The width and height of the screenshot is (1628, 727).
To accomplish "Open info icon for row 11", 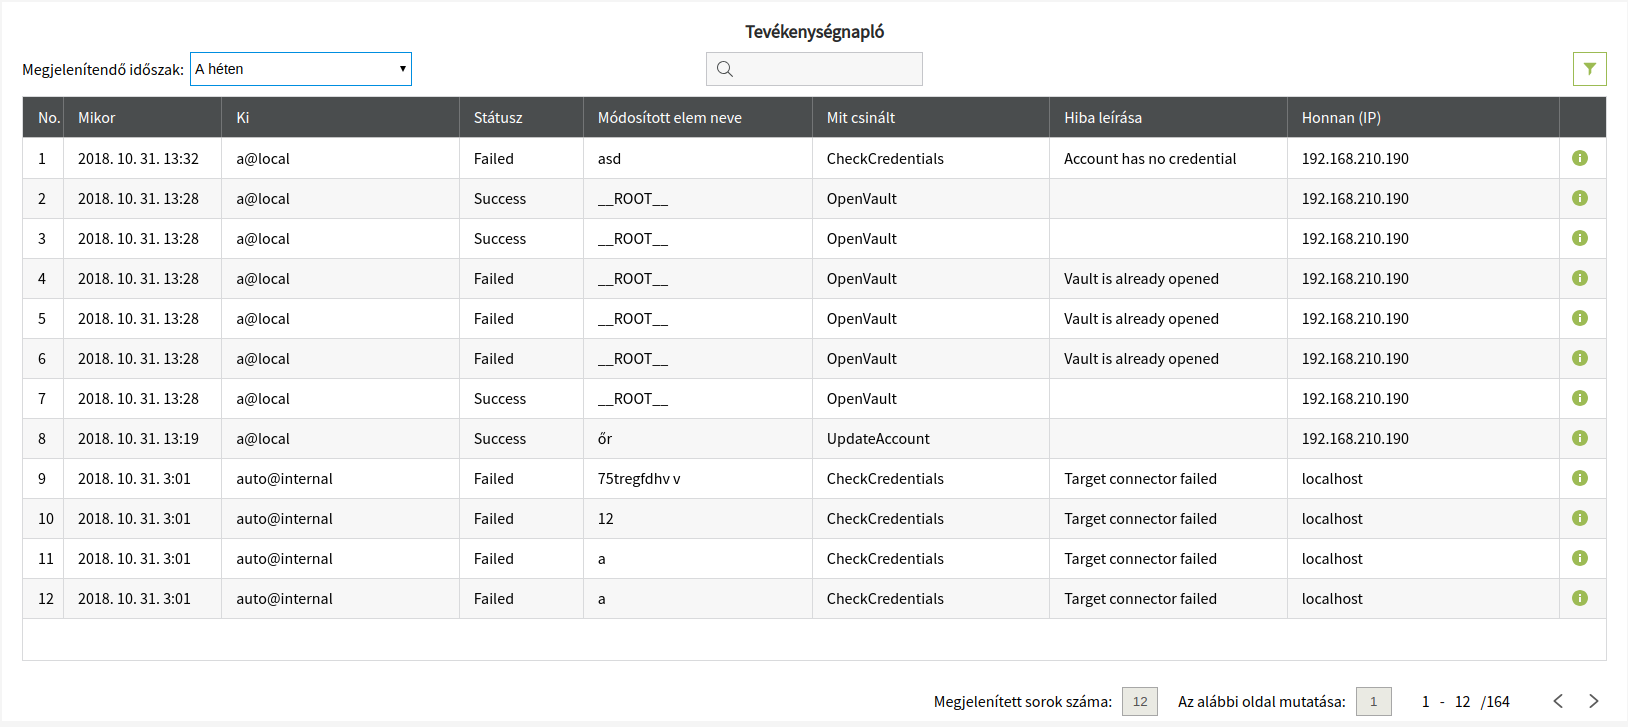I will (1580, 558).
